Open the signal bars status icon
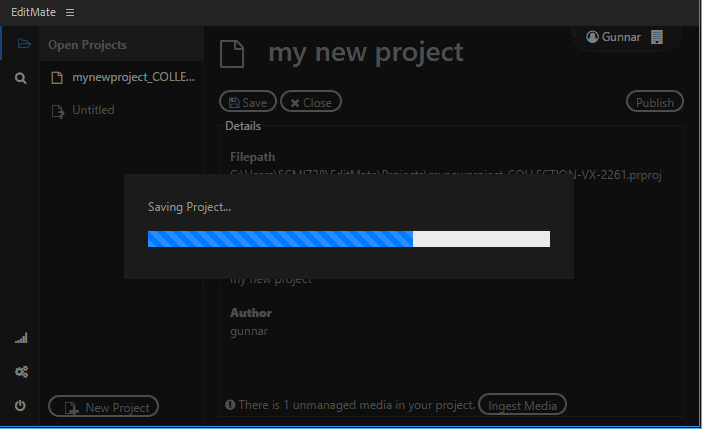 pyautogui.click(x=21, y=339)
